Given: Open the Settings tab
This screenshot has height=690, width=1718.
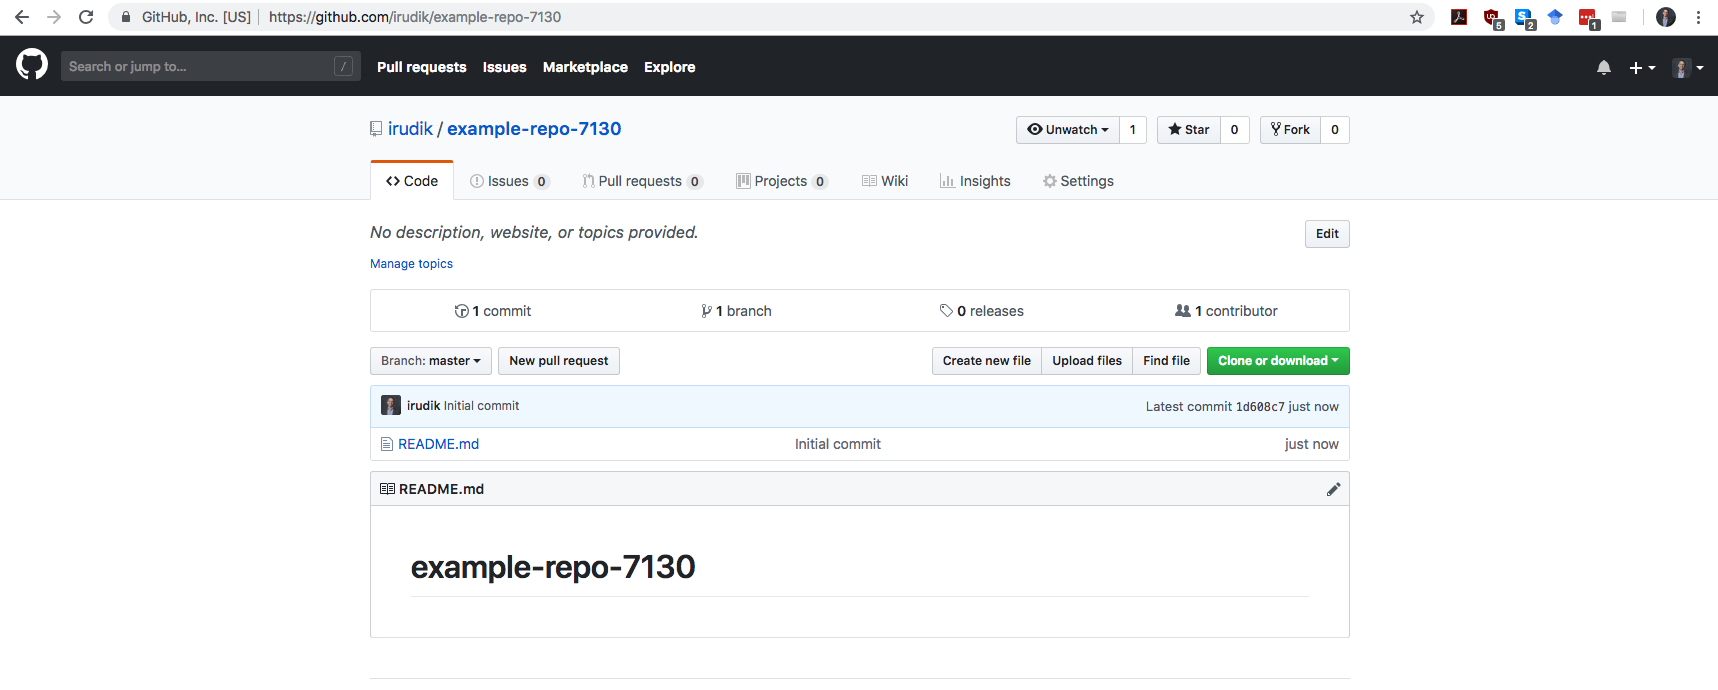Looking at the screenshot, I should 1078,181.
